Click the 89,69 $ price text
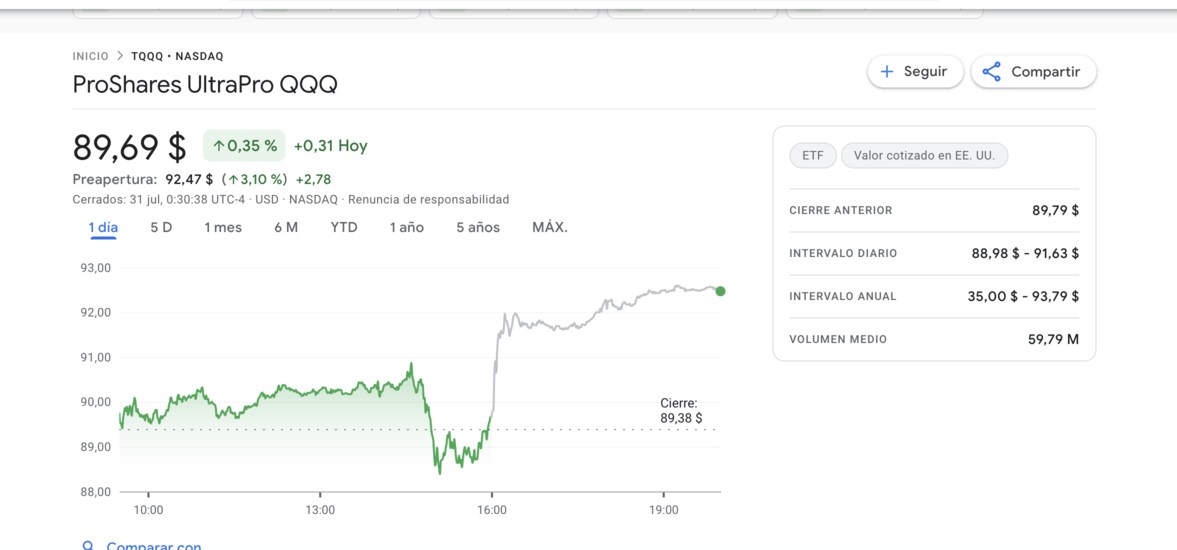The image size is (1177, 550). (x=129, y=146)
